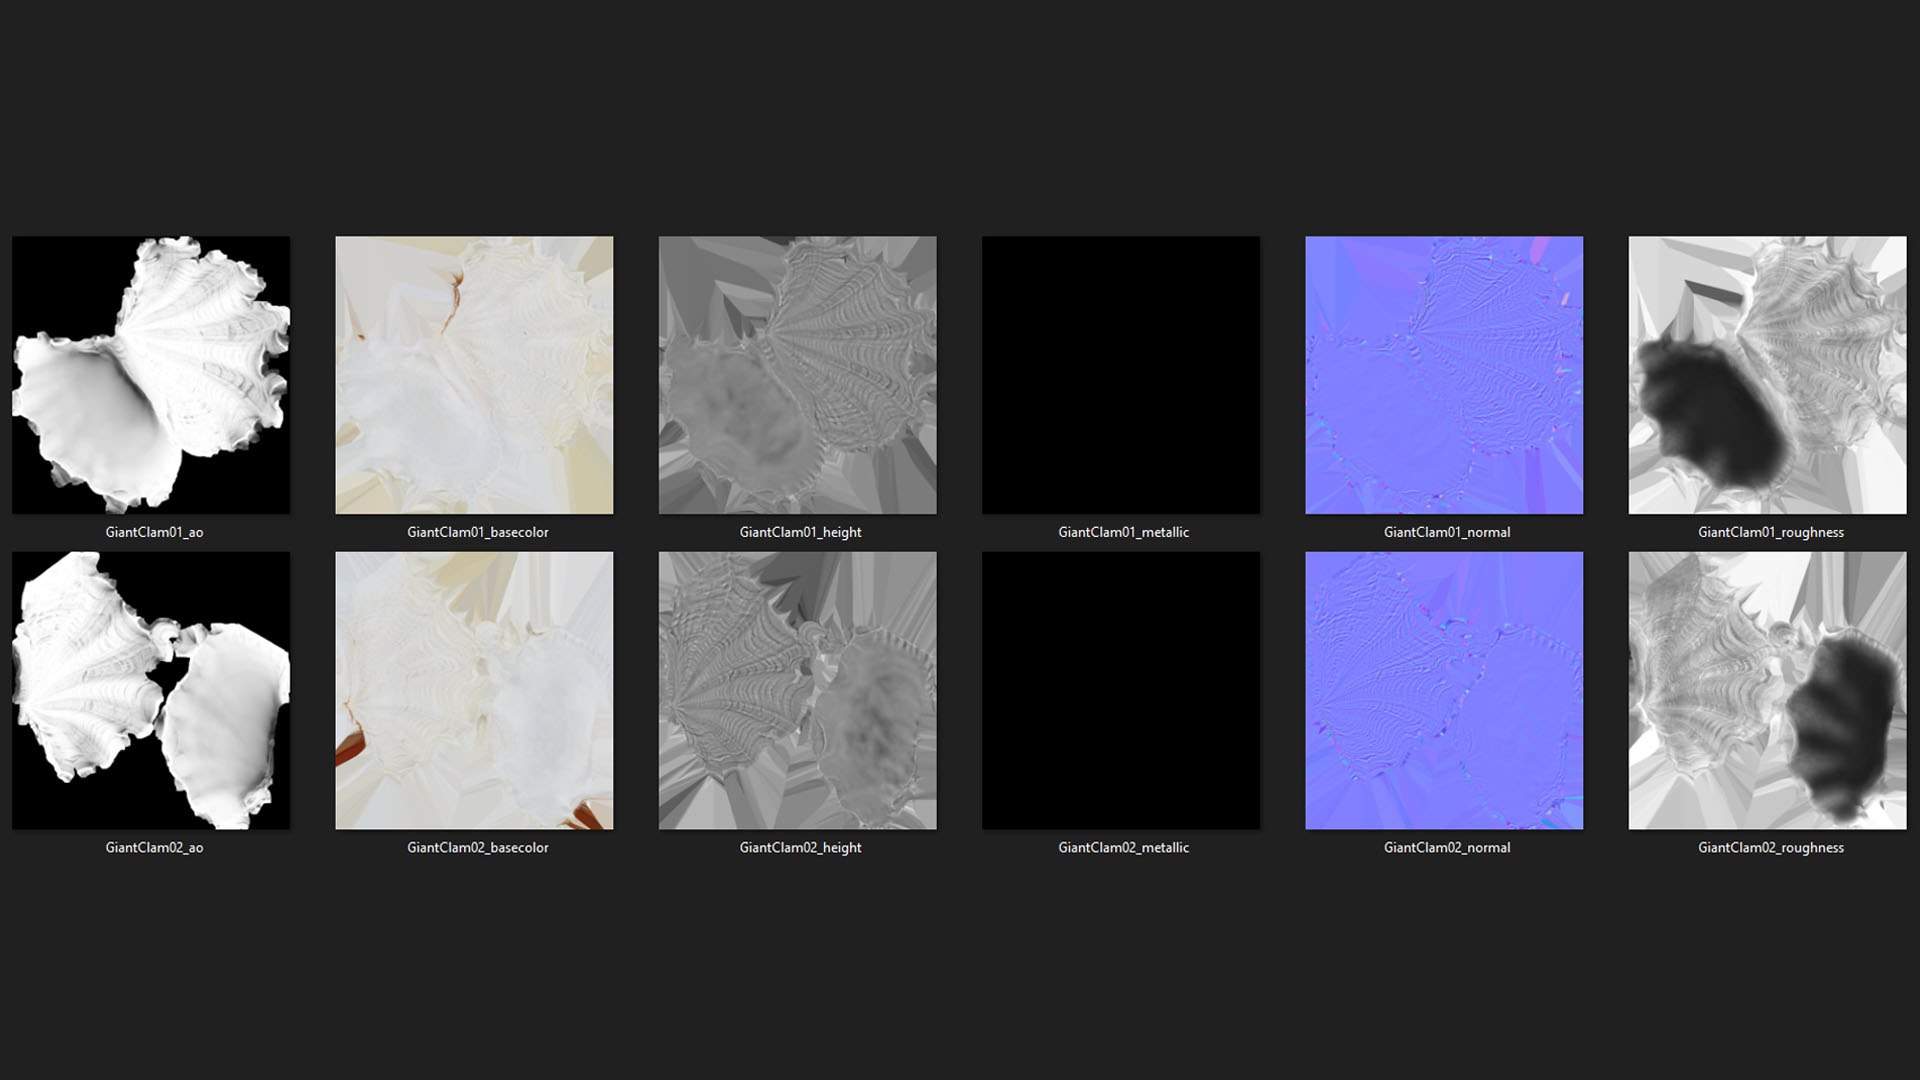Click the label text GiantClam01_height
The height and width of the screenshot is (1080, 1920).
coord(800,532)
